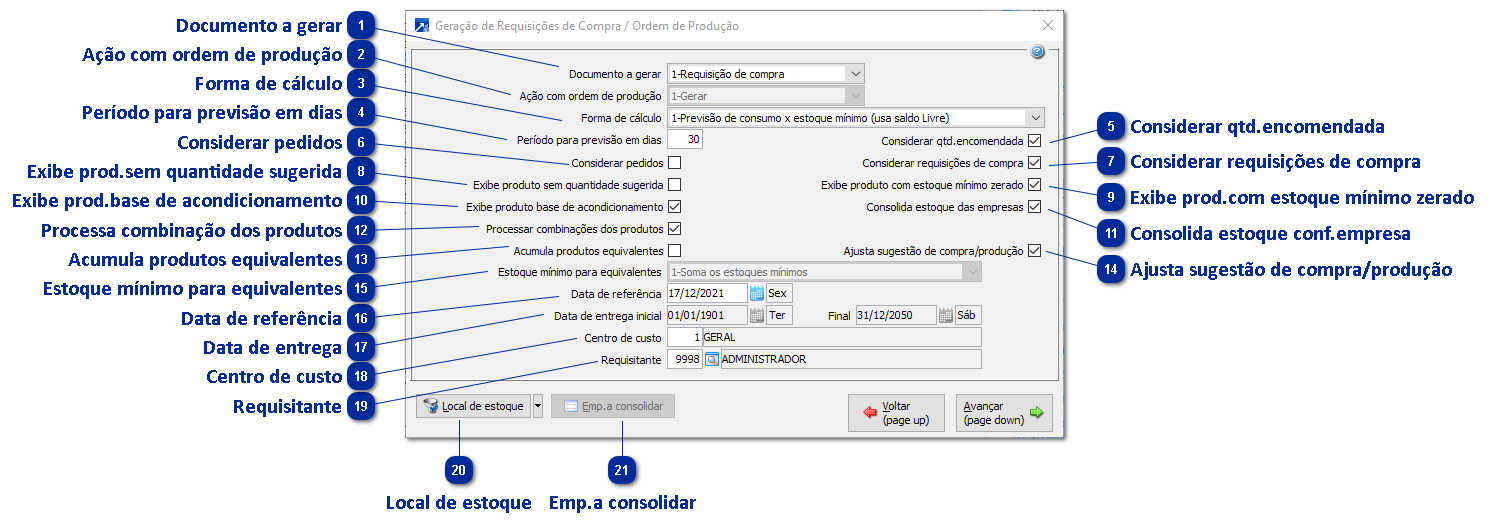This screenshot has height=531, width=1490.
Task: Click the Data de referência date field
Action: pos(707,294)
